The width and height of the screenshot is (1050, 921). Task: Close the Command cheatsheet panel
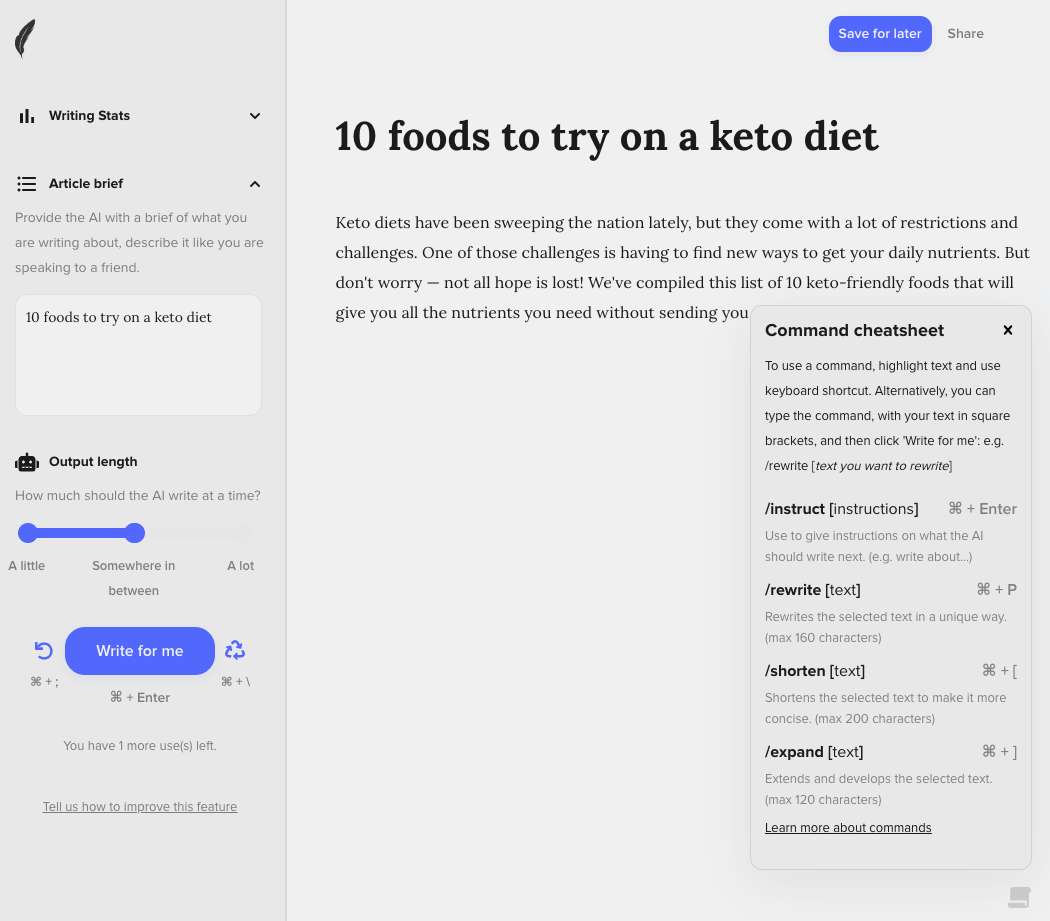tap(1008, 330)
